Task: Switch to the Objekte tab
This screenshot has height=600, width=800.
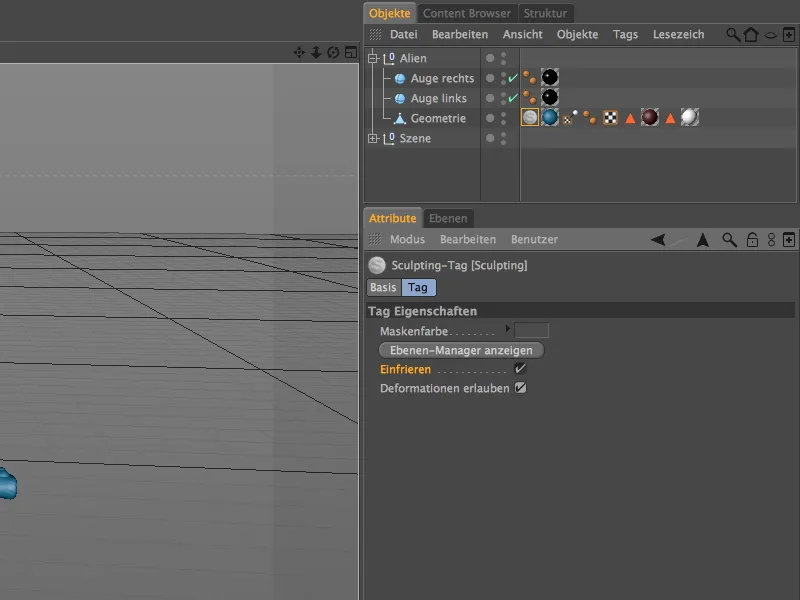Action: coord(390,13)
